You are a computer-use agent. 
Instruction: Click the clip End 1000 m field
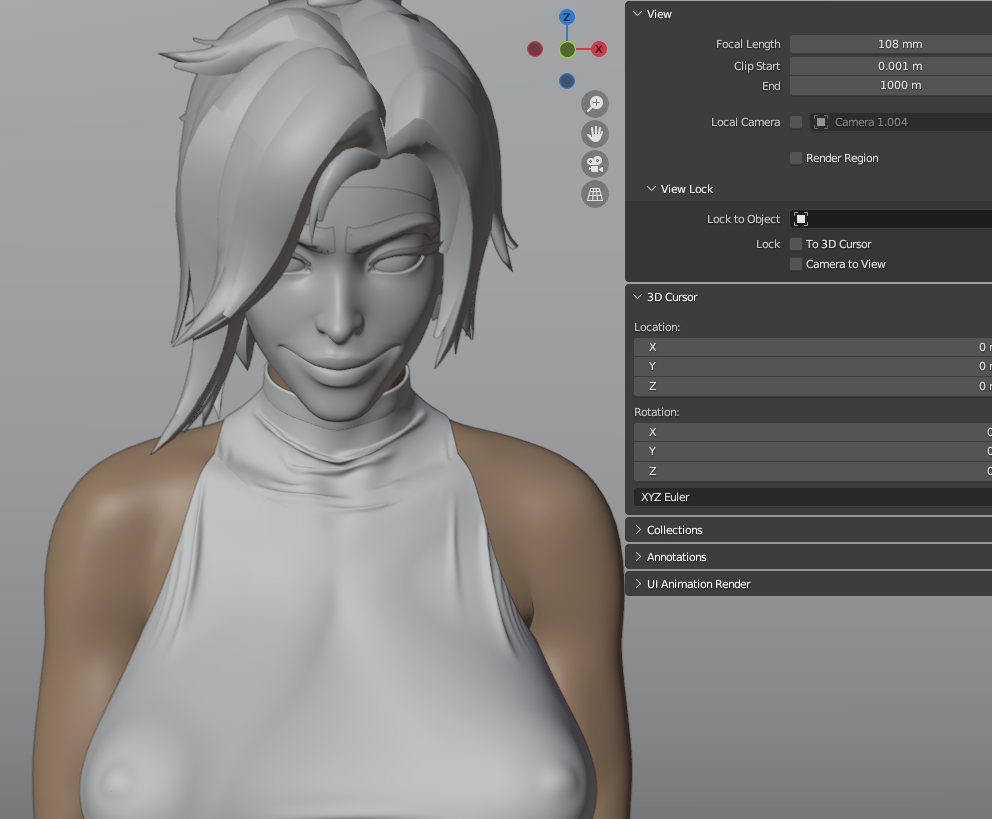click(x=891, y=85)
